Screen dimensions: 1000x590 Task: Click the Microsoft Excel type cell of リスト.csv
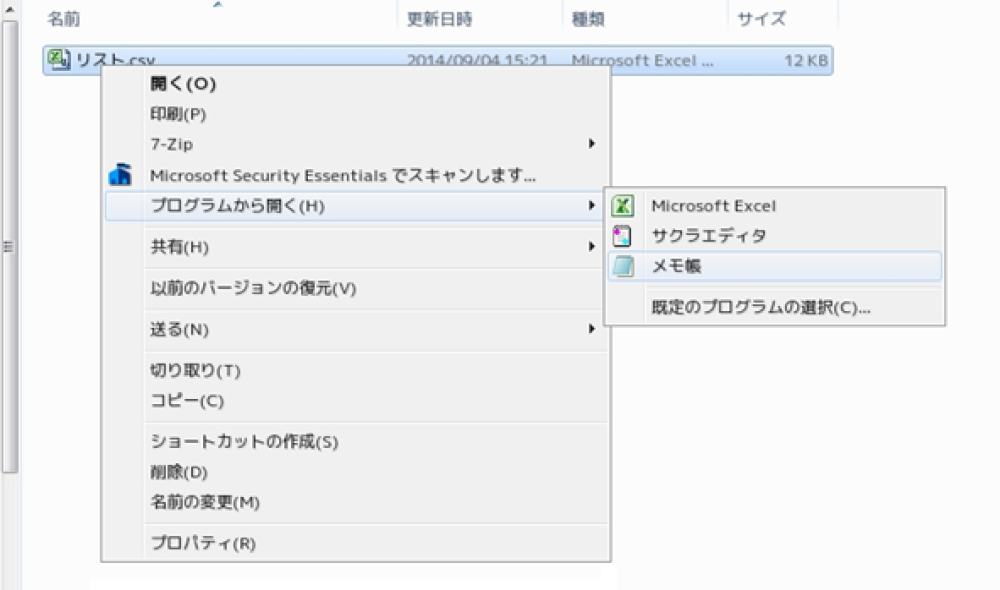[642, 61]
